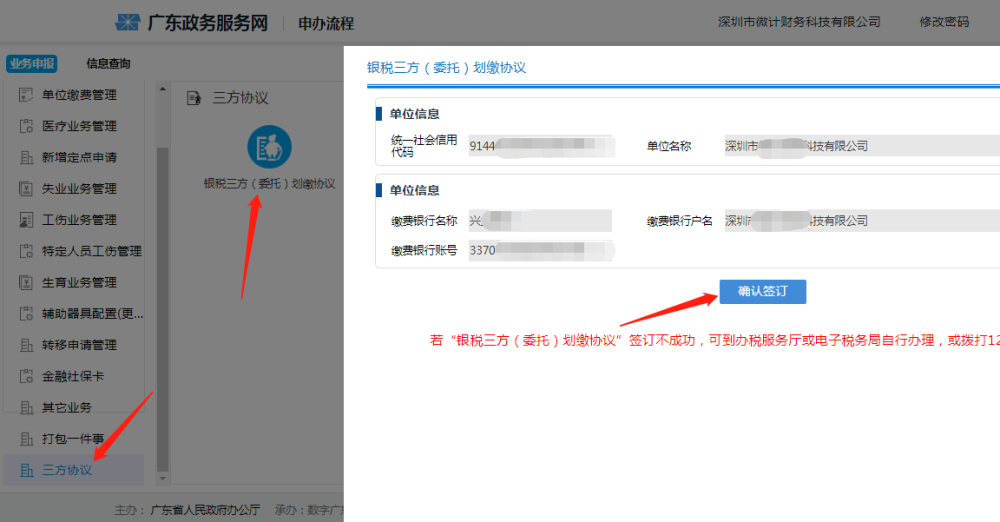Screen dimensions: 1000x522
Task: Switch to the 信息查询 tab
Action: point(108,64)
